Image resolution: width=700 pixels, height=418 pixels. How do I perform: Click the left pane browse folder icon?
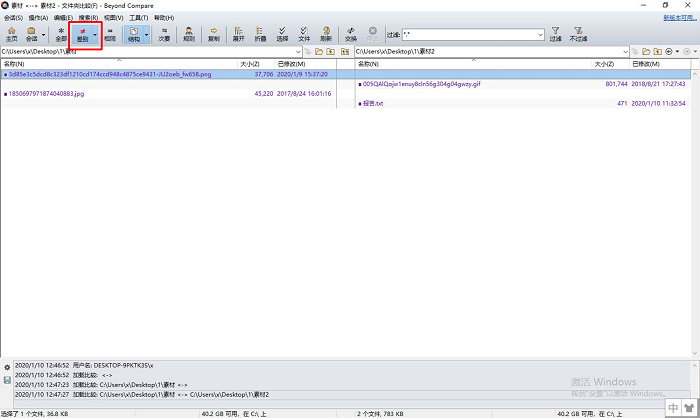coord(319,52)
